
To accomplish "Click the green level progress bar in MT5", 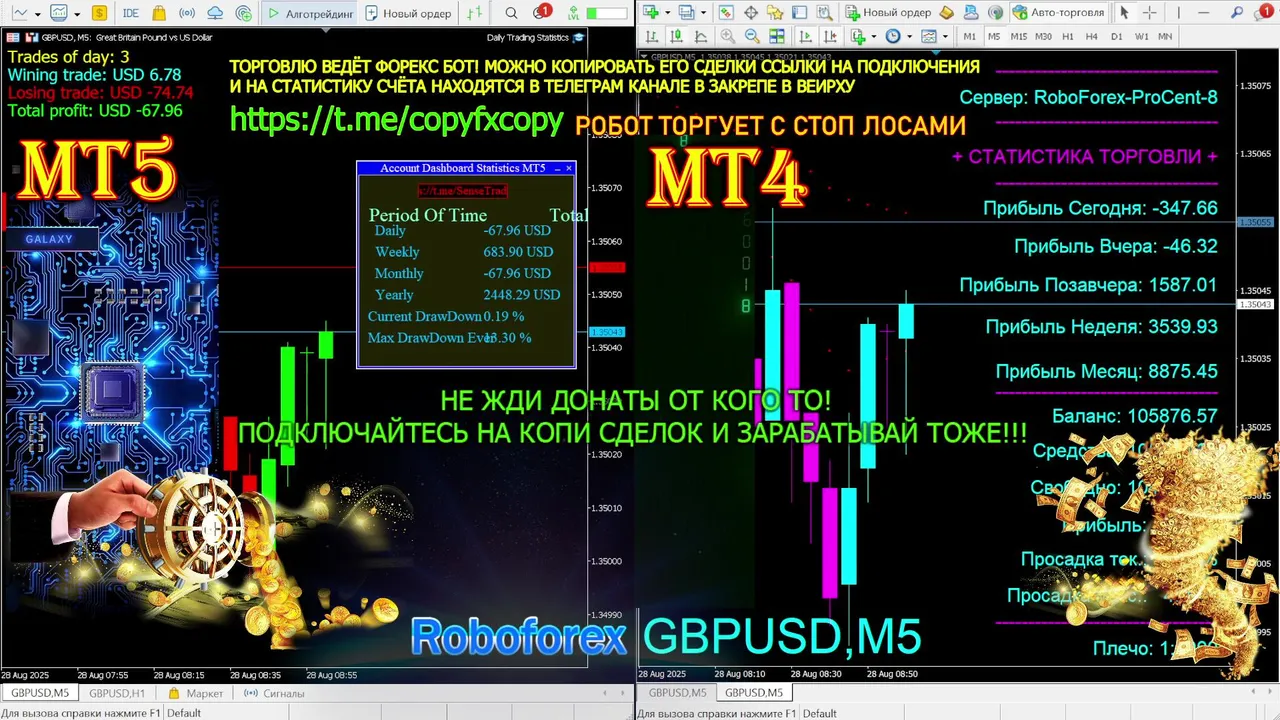I will pos(607,13).
